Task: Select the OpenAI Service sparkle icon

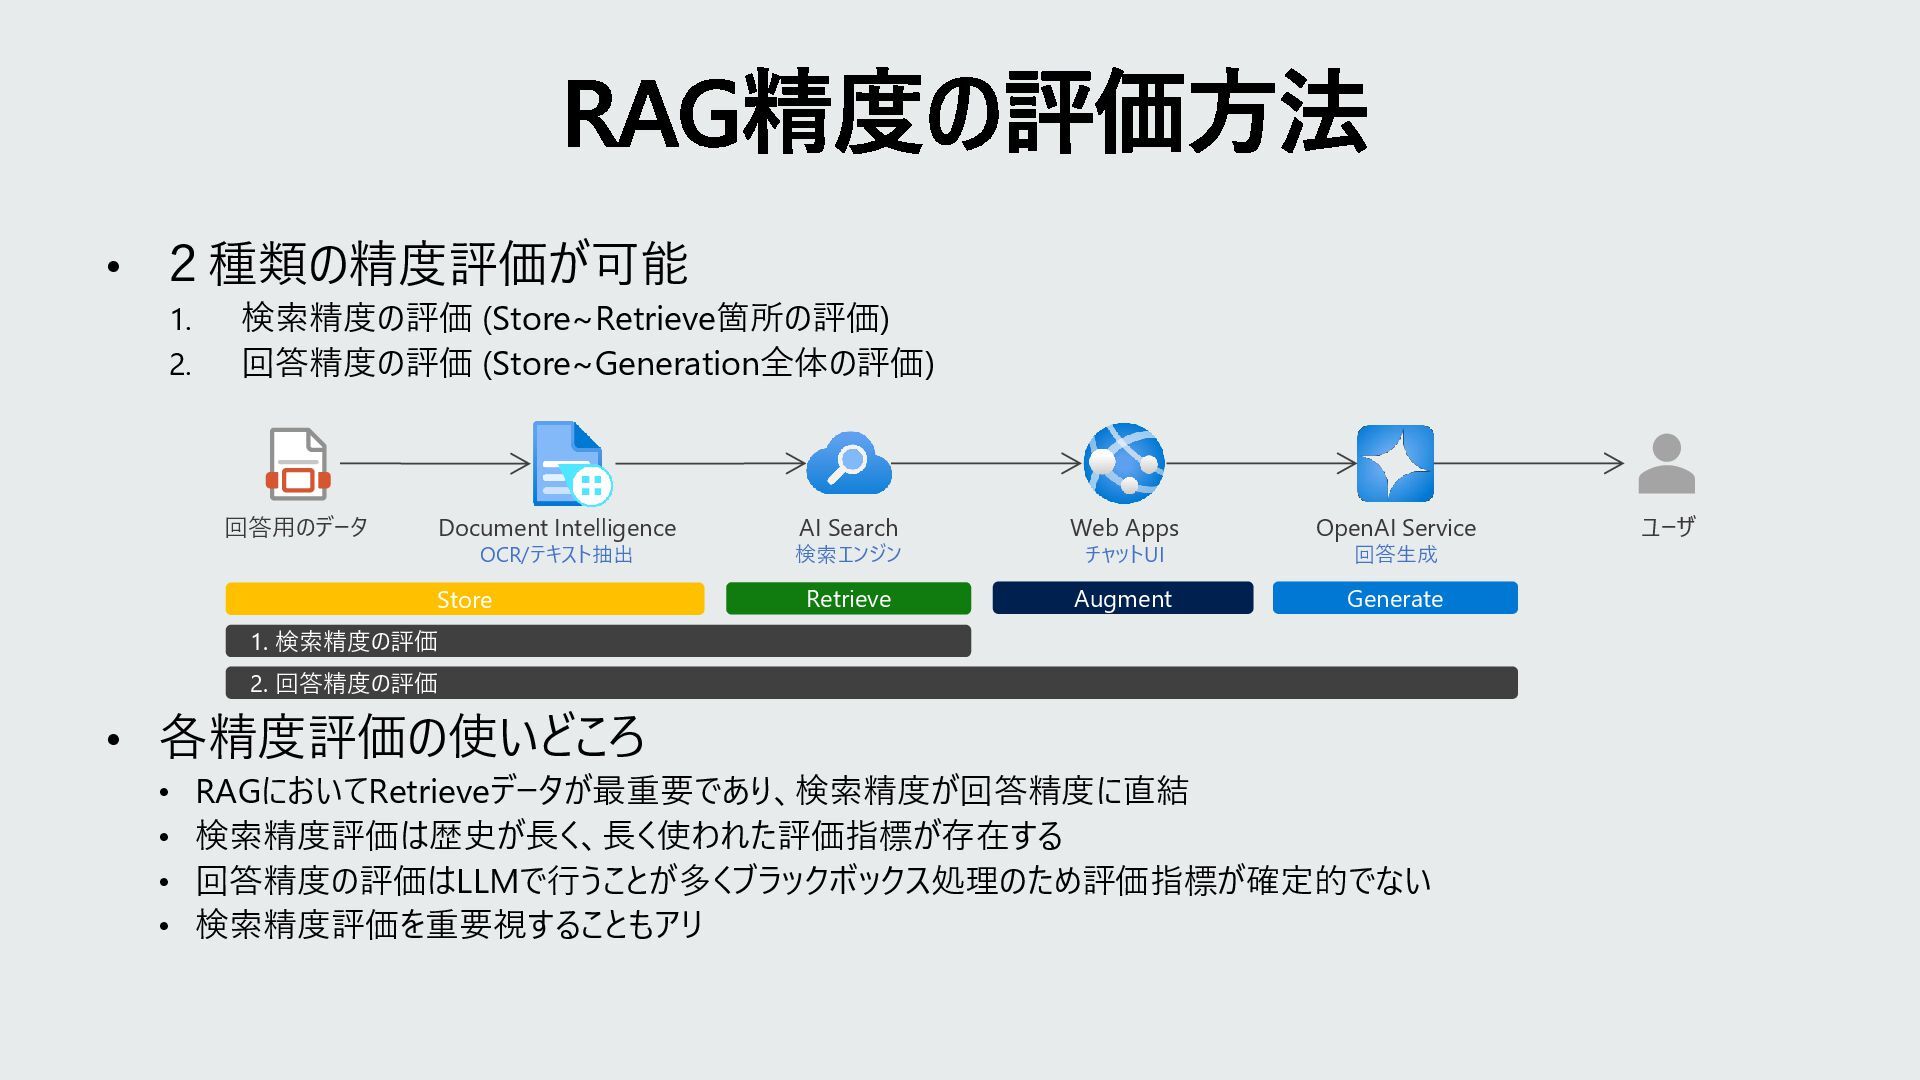Action: (1395, 463)
